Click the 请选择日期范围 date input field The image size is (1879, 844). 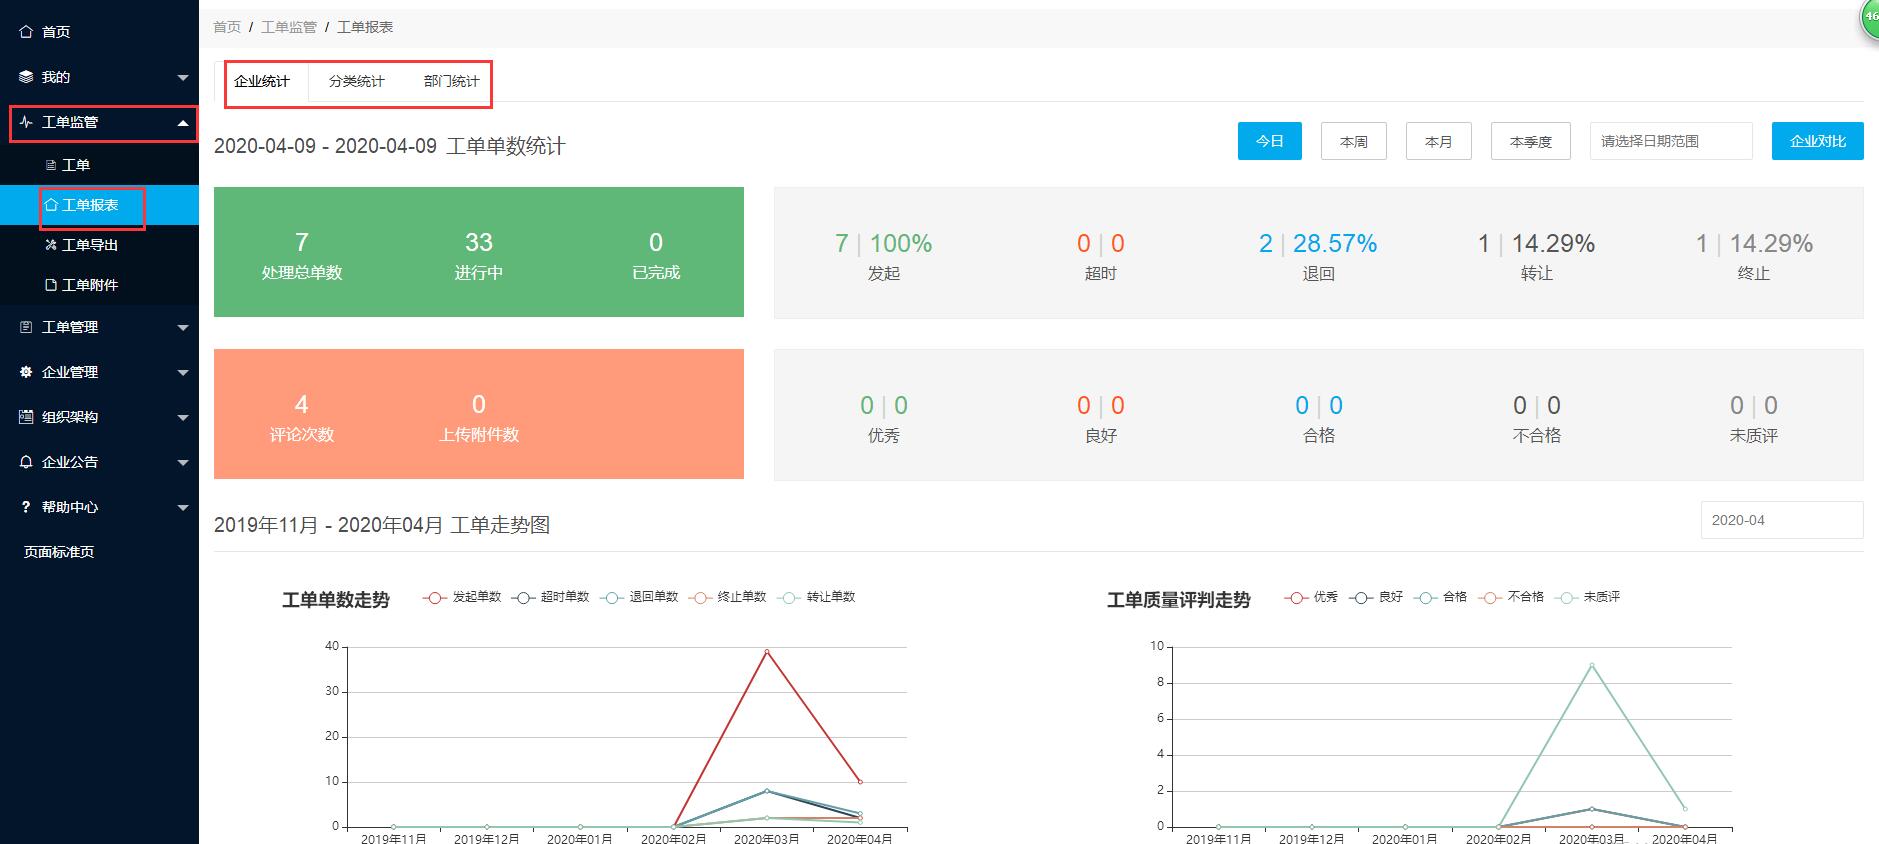pos(1670,141)
